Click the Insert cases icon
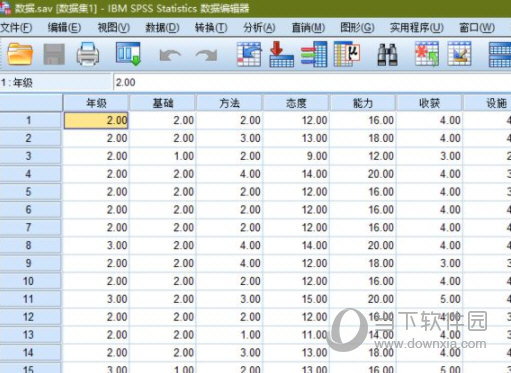The height and width of the screenshot is (373, 511). pyautogui.click(x=426, y=54)
